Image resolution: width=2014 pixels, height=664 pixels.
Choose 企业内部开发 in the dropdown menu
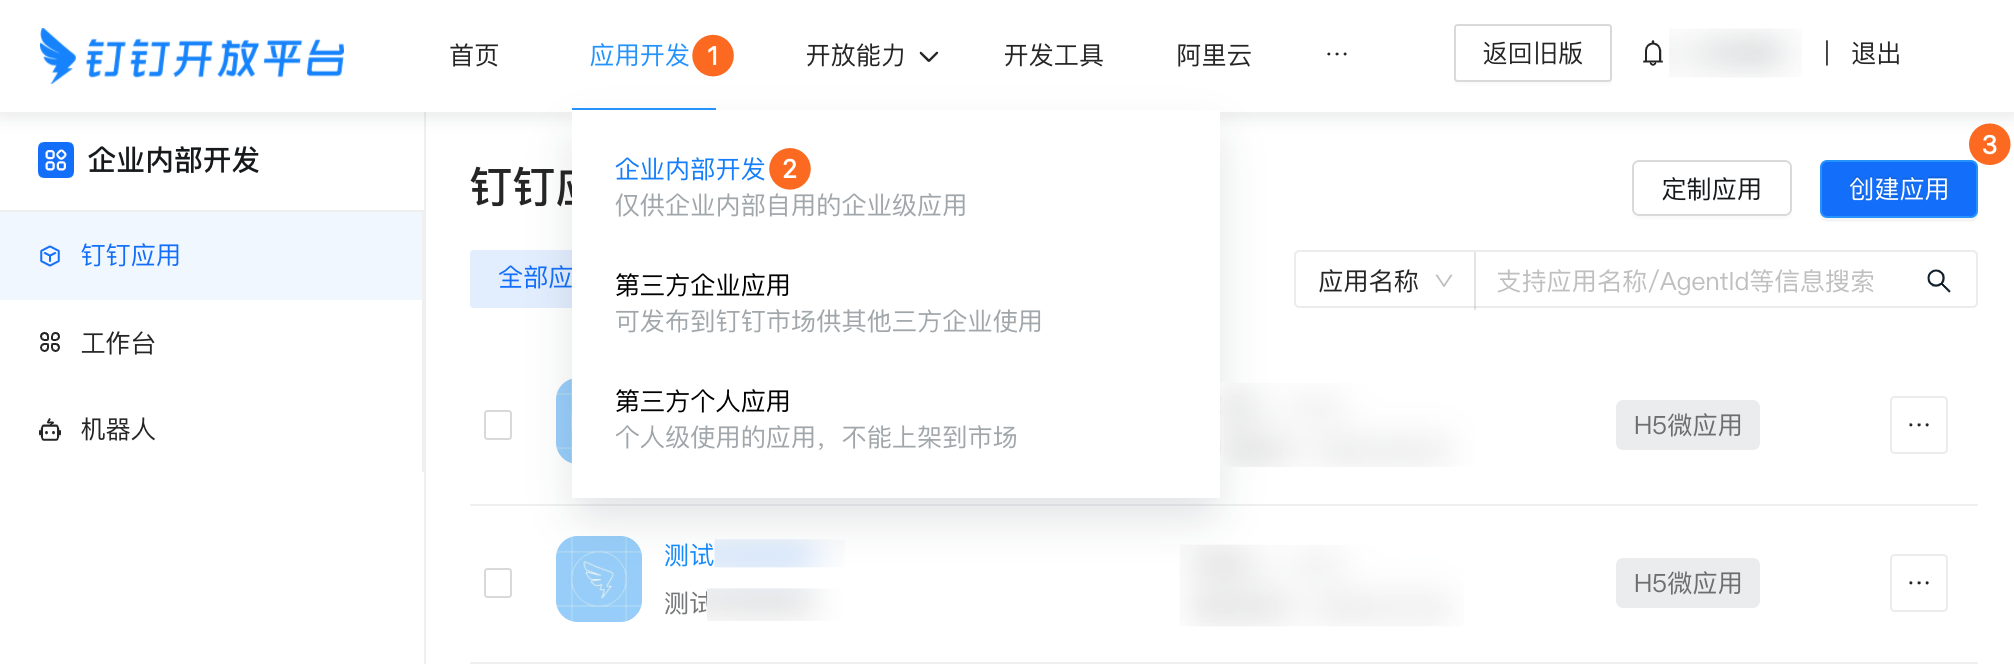click(x=690, y=170)
